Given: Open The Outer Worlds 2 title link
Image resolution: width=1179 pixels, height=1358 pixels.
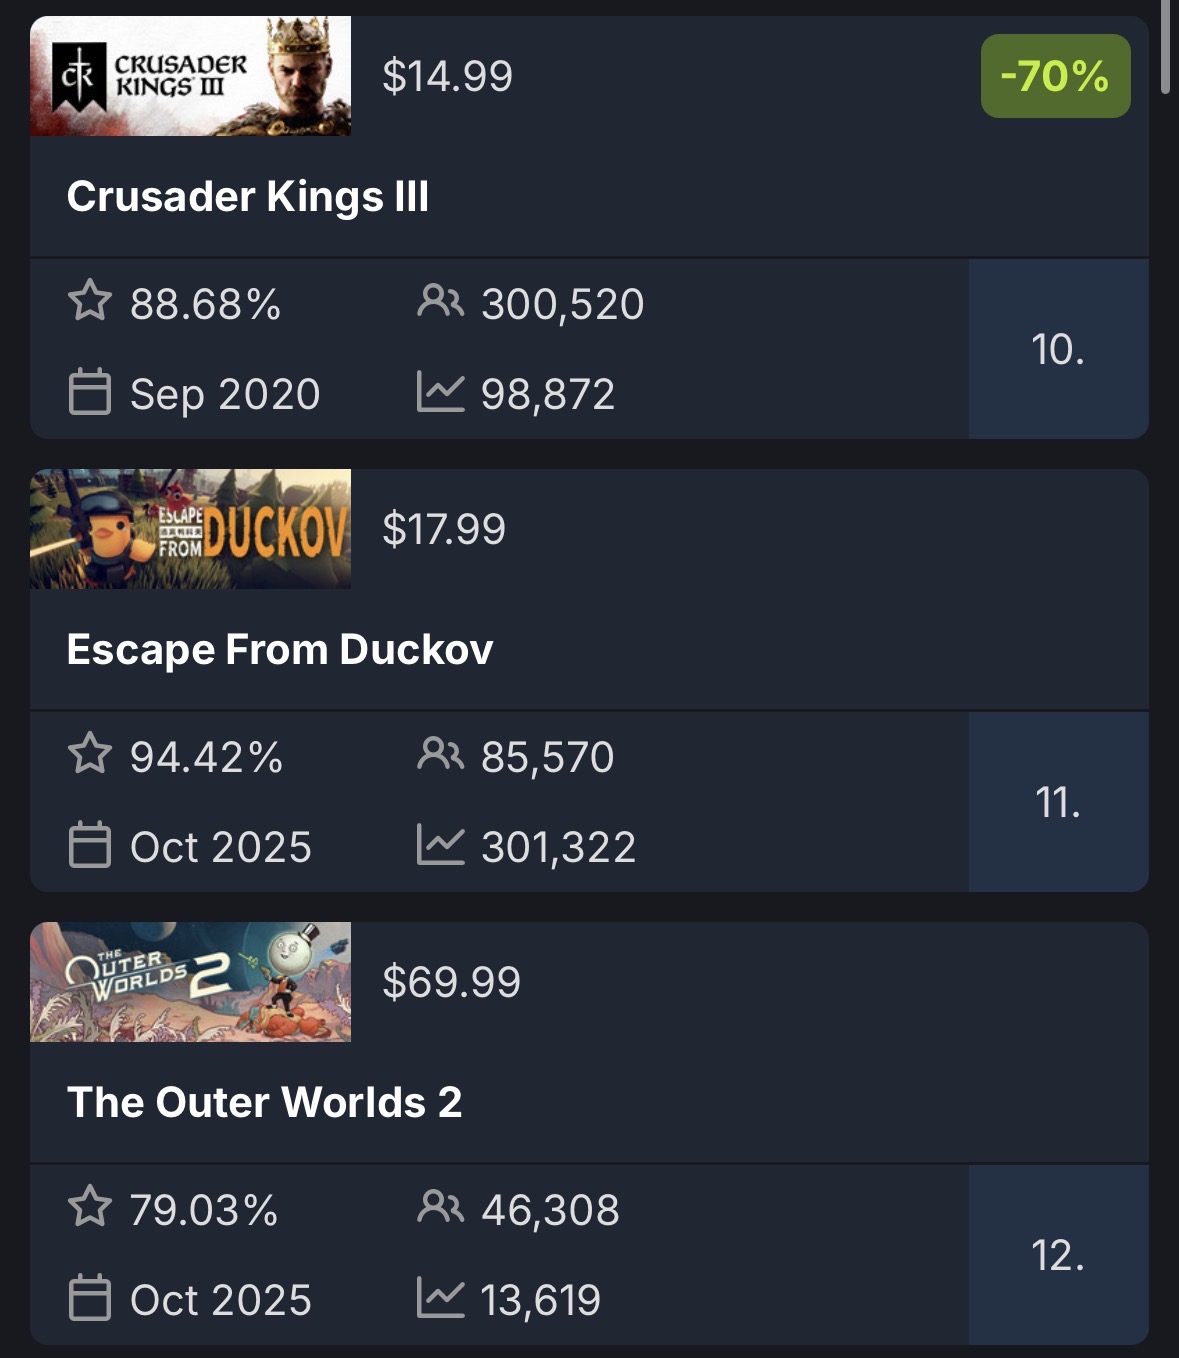Looking at the screenshot, I should tap(264, 1102).
